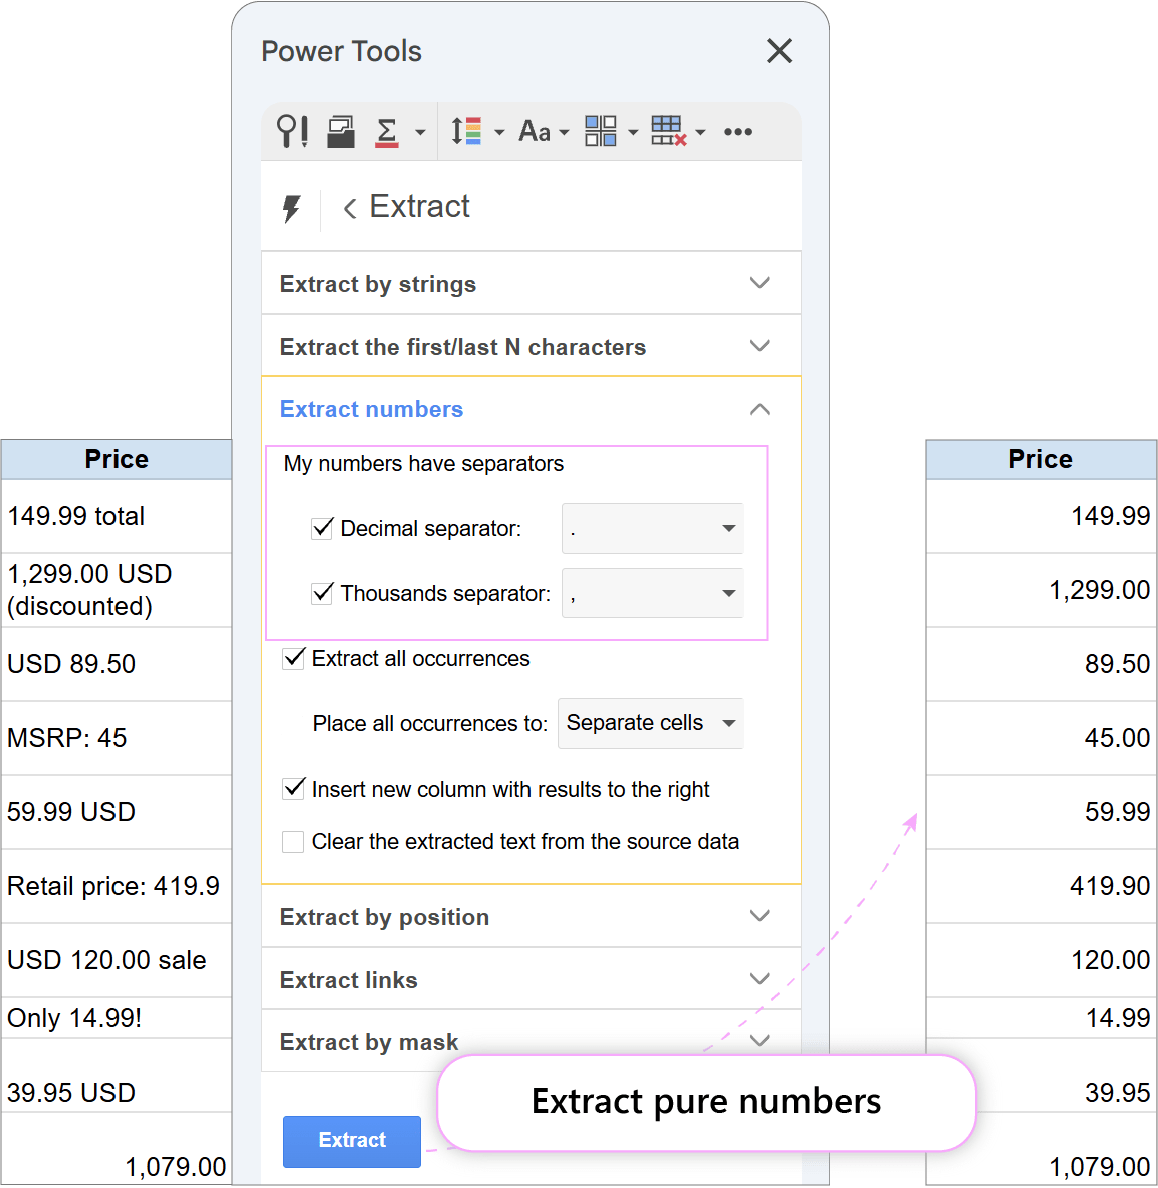
Task: Expand the Extract by position section
Action: tap(531, 916)
